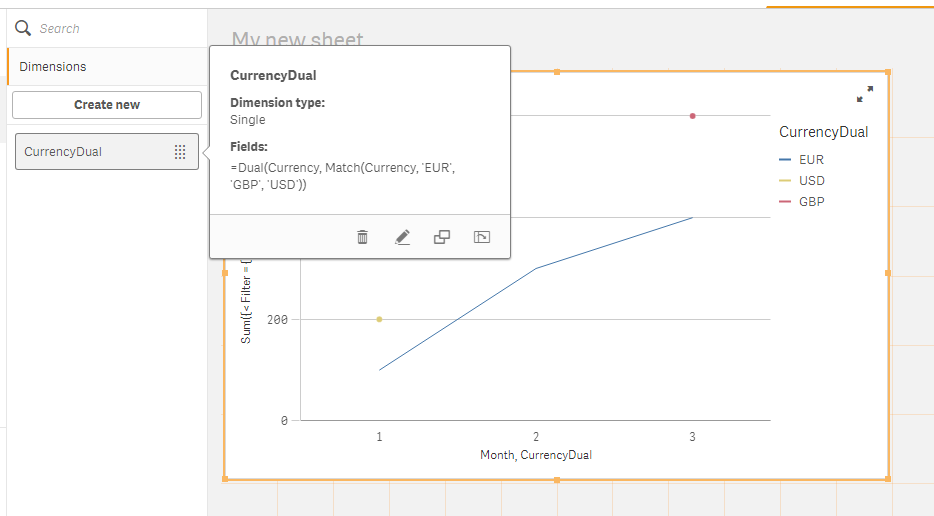Duplicate the CurrencyDual dimension
Screen dimensions: 934x516
442,237
